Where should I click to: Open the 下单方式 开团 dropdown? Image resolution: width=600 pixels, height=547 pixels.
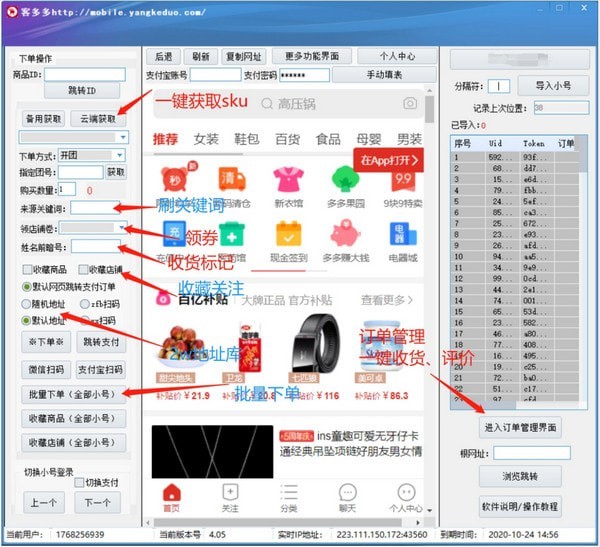(x=120, y=155)
